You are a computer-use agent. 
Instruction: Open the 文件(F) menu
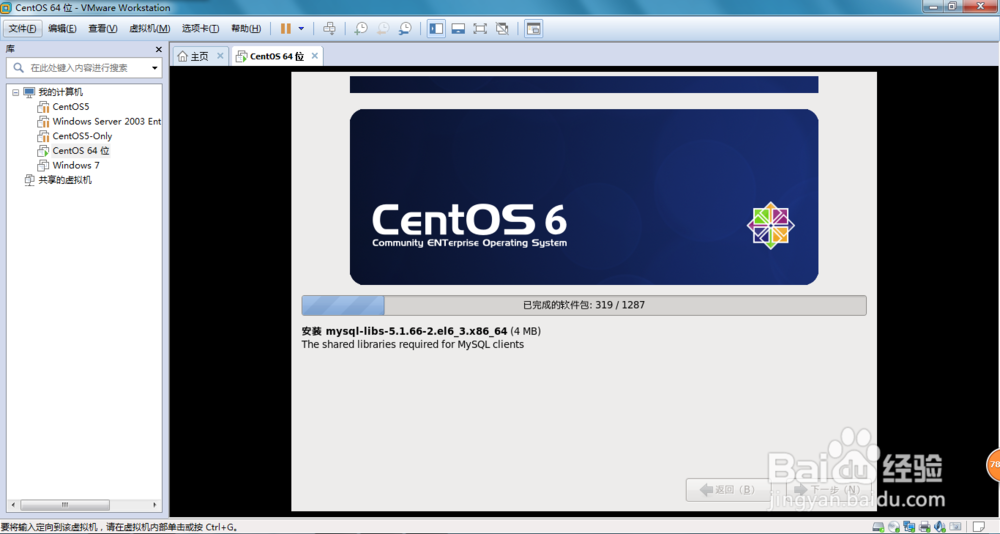[x=24, y=29]
